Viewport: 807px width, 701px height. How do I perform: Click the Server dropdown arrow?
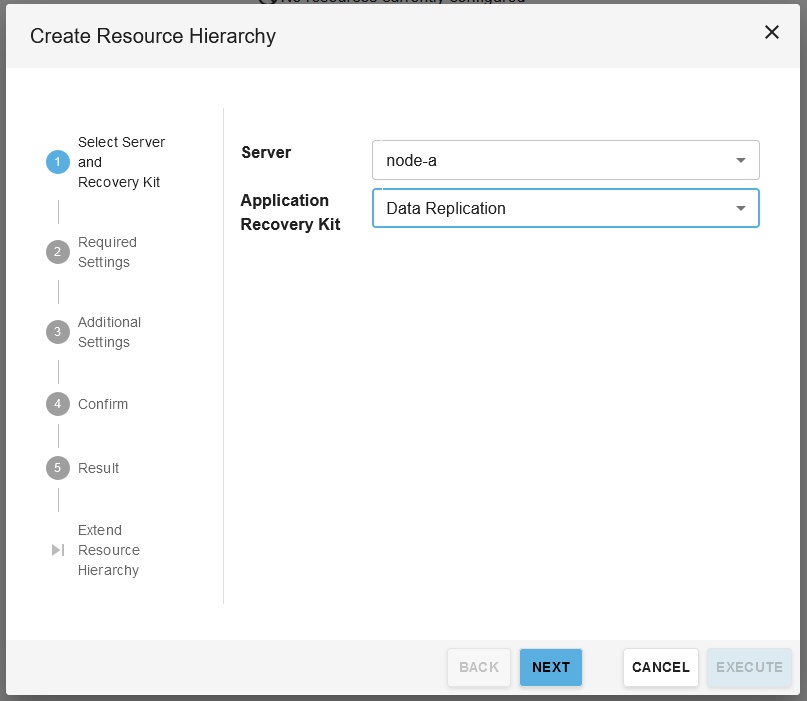click(x=741, y=160)
